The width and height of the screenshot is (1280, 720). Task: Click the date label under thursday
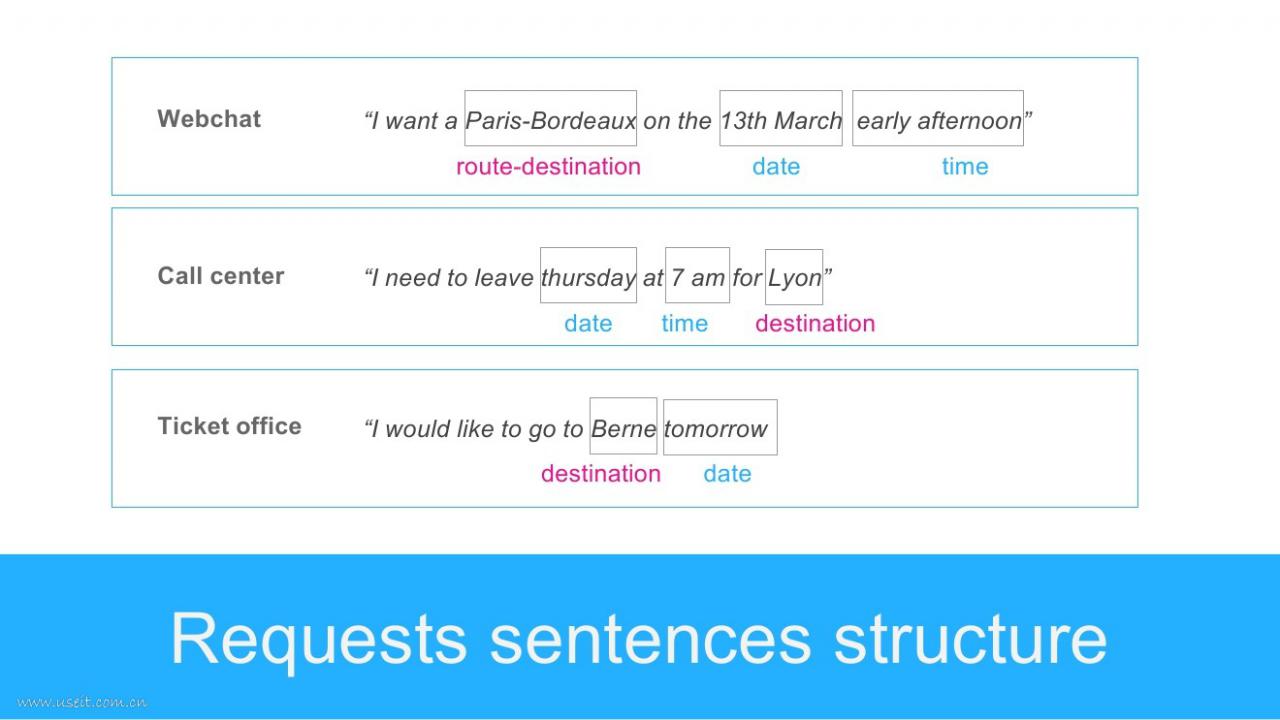pos(588,324)
